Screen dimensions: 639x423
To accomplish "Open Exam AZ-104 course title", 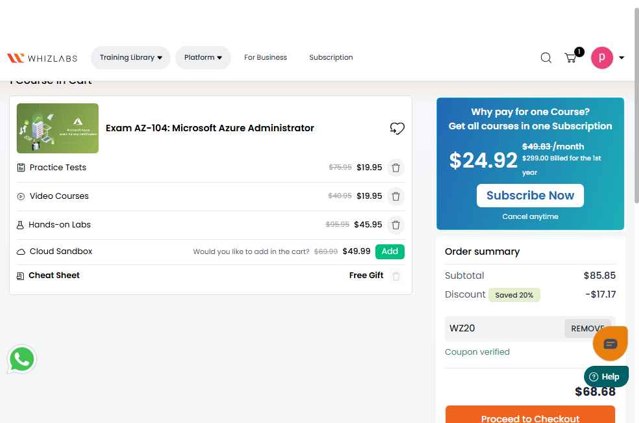I will (210, 128).
